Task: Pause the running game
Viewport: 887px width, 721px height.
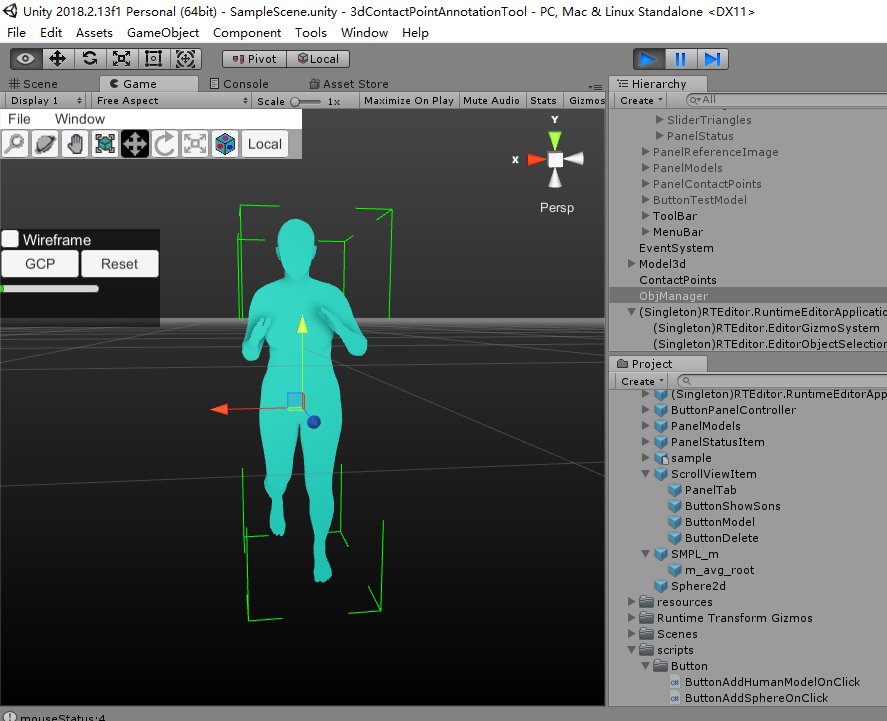Action: tap(681, 59)
